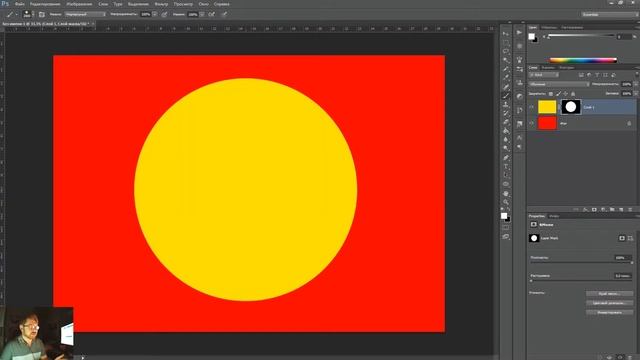Click the Край маски button
The height and width of the screenshot is (360, 640).
[609, 293]
